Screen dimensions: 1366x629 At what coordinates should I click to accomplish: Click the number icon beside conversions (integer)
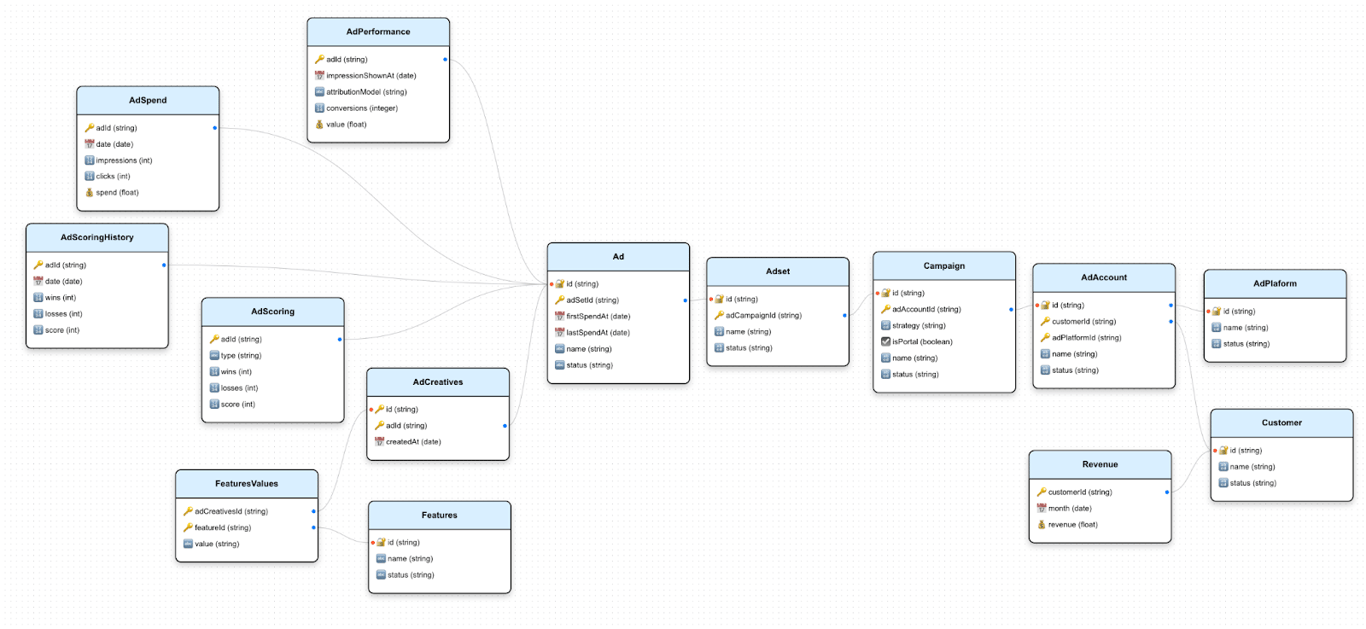tap(319, 108)
